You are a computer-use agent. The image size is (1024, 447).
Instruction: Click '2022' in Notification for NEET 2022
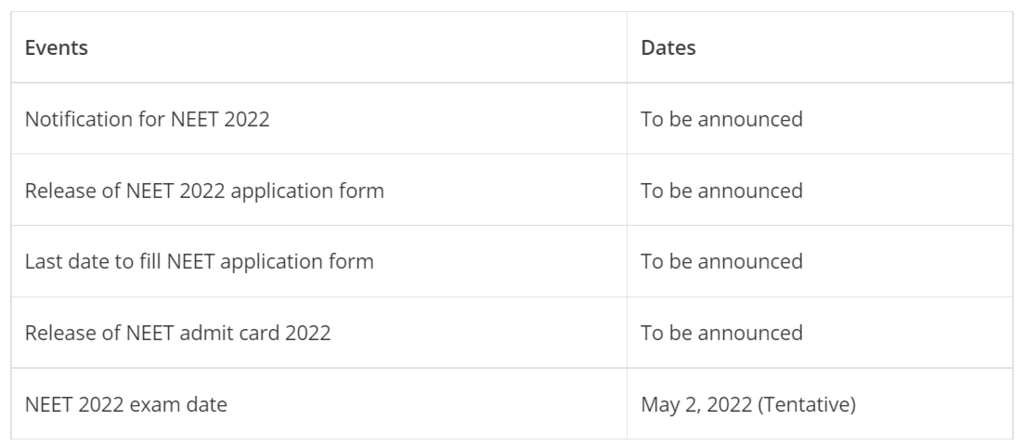[246, 119]
